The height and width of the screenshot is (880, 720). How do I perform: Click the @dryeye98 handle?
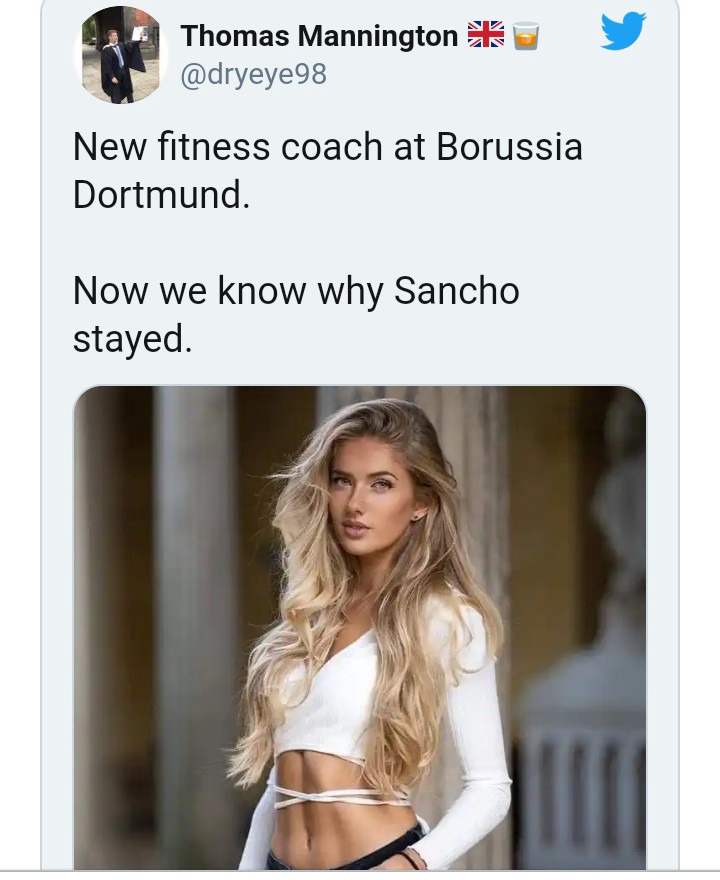253,74
